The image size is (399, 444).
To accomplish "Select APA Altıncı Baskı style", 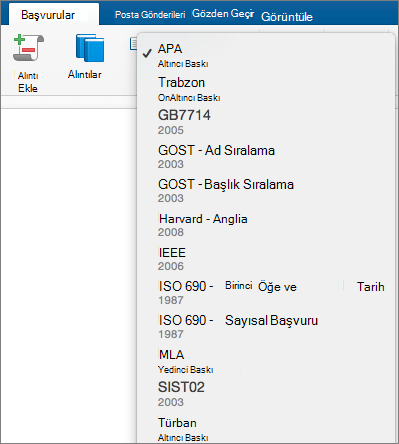I will (x=266, y=55).
